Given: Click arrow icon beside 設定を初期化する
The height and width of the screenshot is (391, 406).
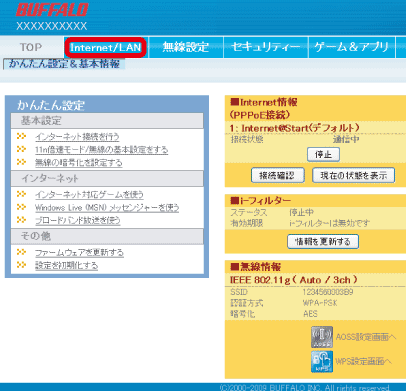Looking at the screenshot, I should pos(21,265).
